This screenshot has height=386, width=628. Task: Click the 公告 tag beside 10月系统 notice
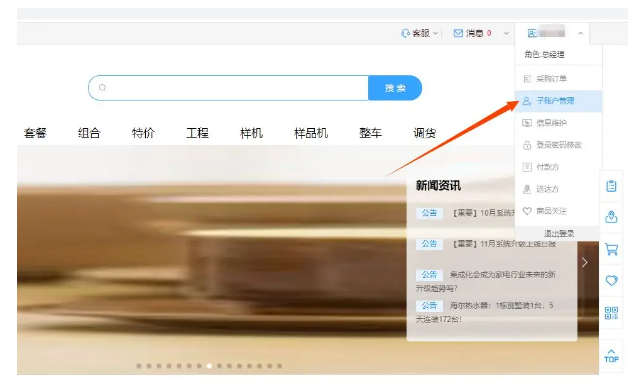tap(429, 213)
